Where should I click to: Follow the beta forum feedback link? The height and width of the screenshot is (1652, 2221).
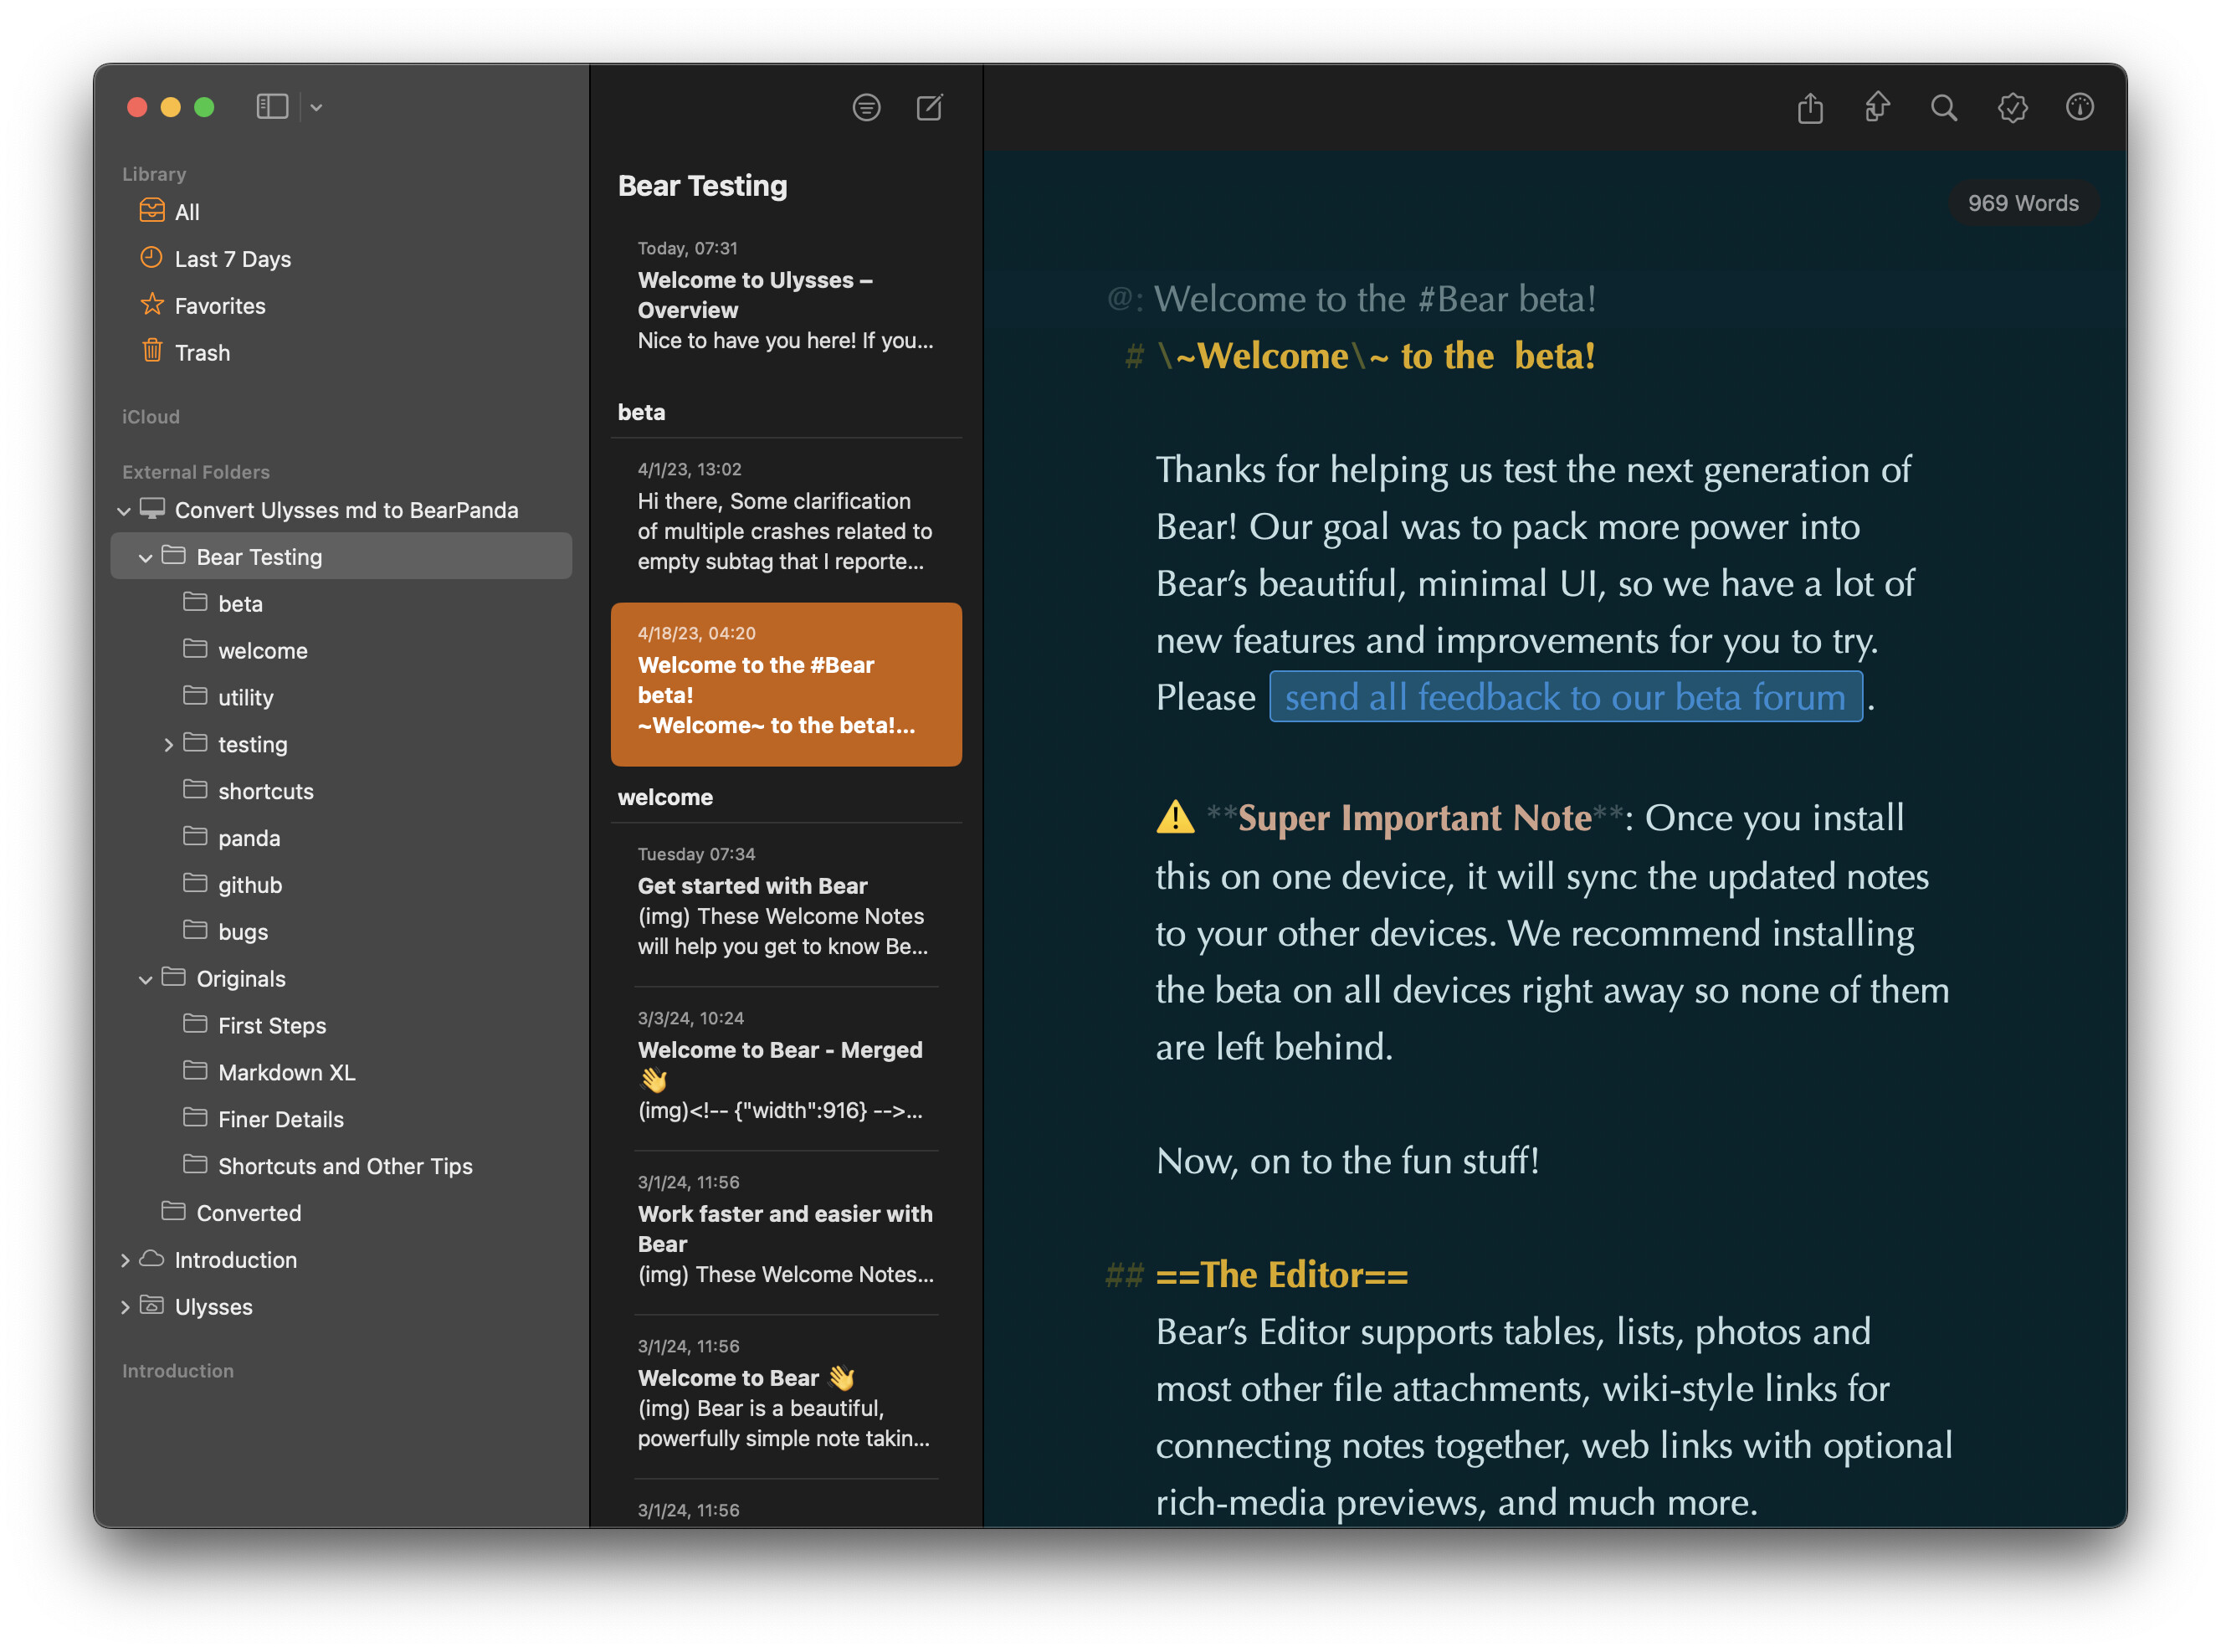click(x=1564, y=697)
